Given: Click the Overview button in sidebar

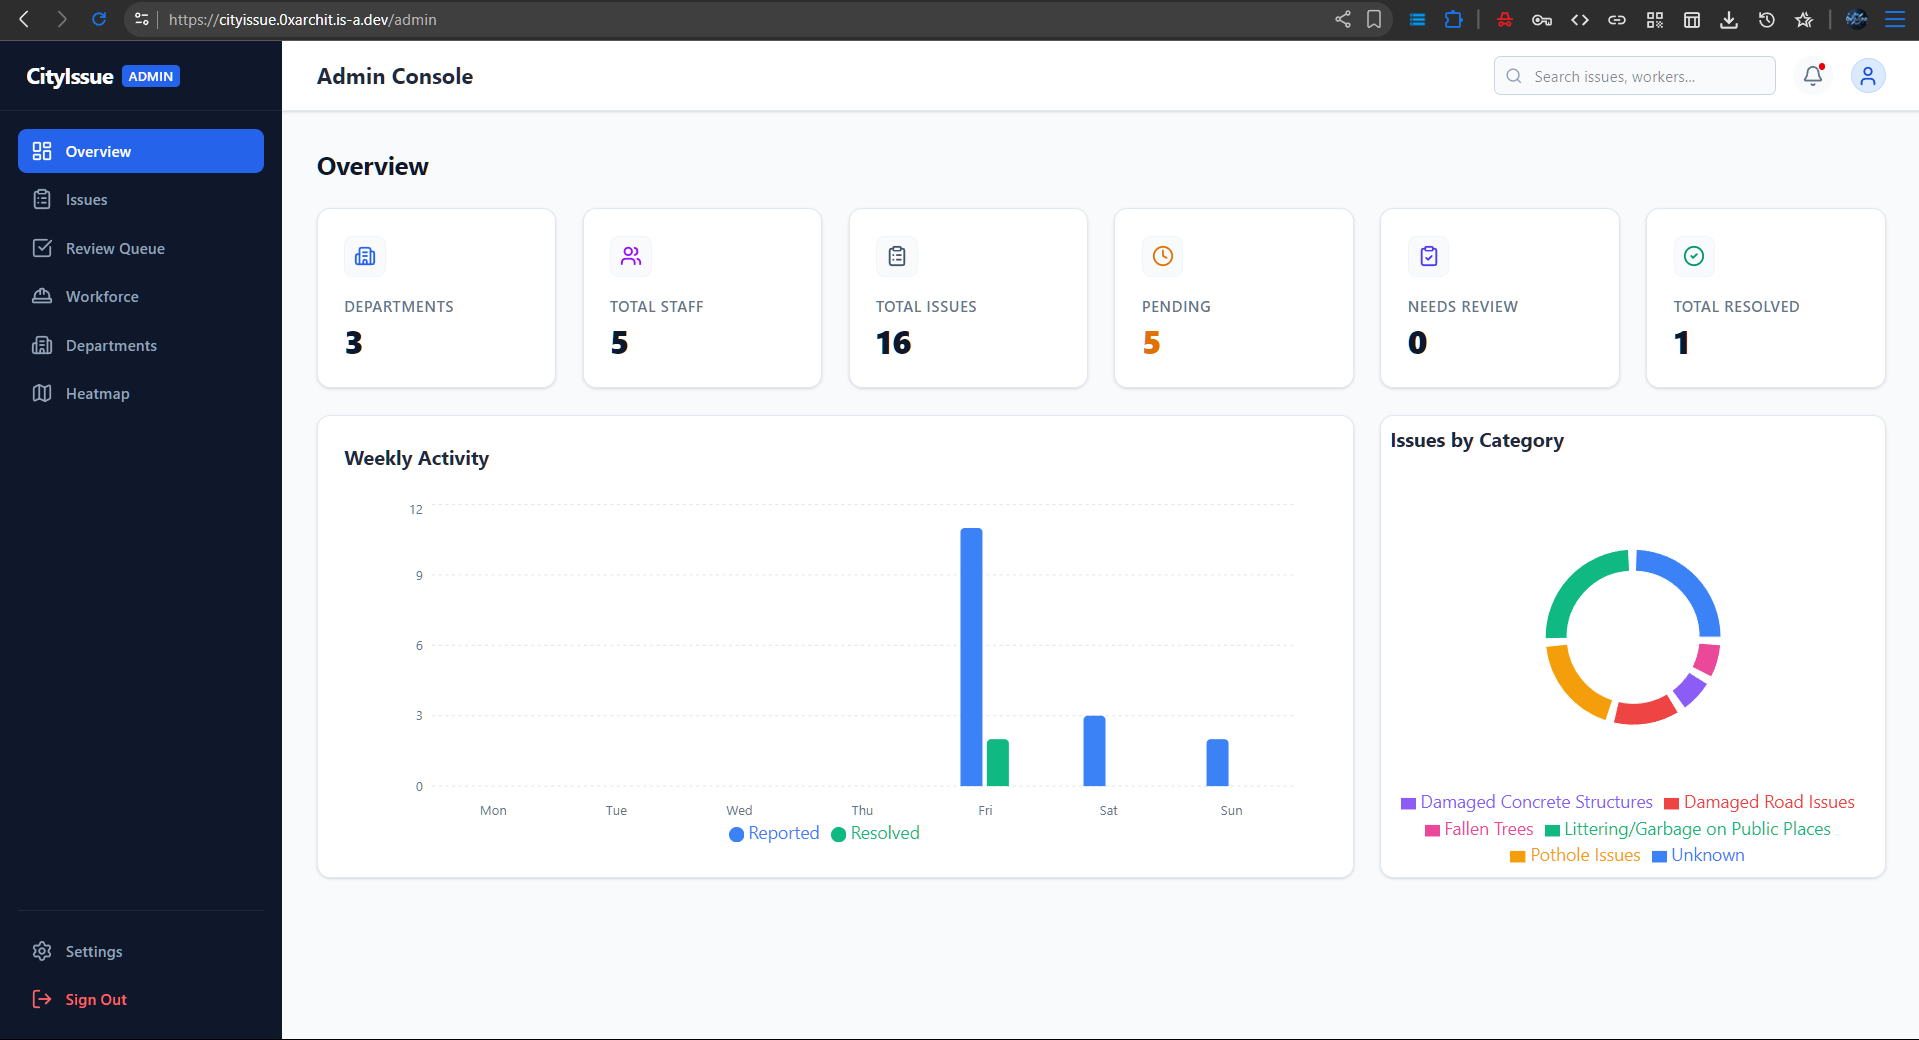Looking at the screenshot, I should (98, 151).
